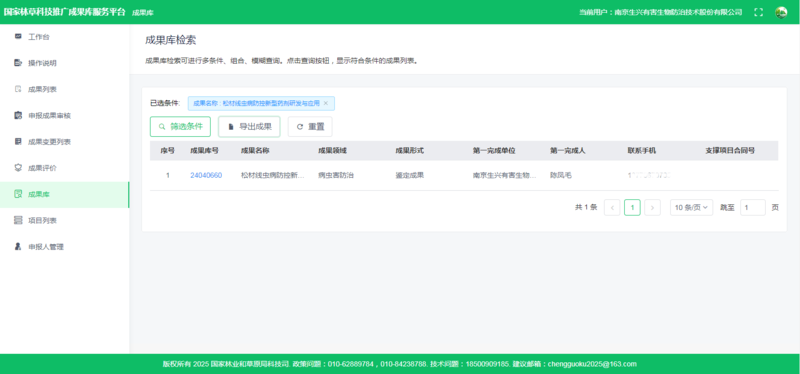The height and width of the screenshot is (374, 800).
Task: Click the 序号 column header
Action: click(x=167, y=151)
